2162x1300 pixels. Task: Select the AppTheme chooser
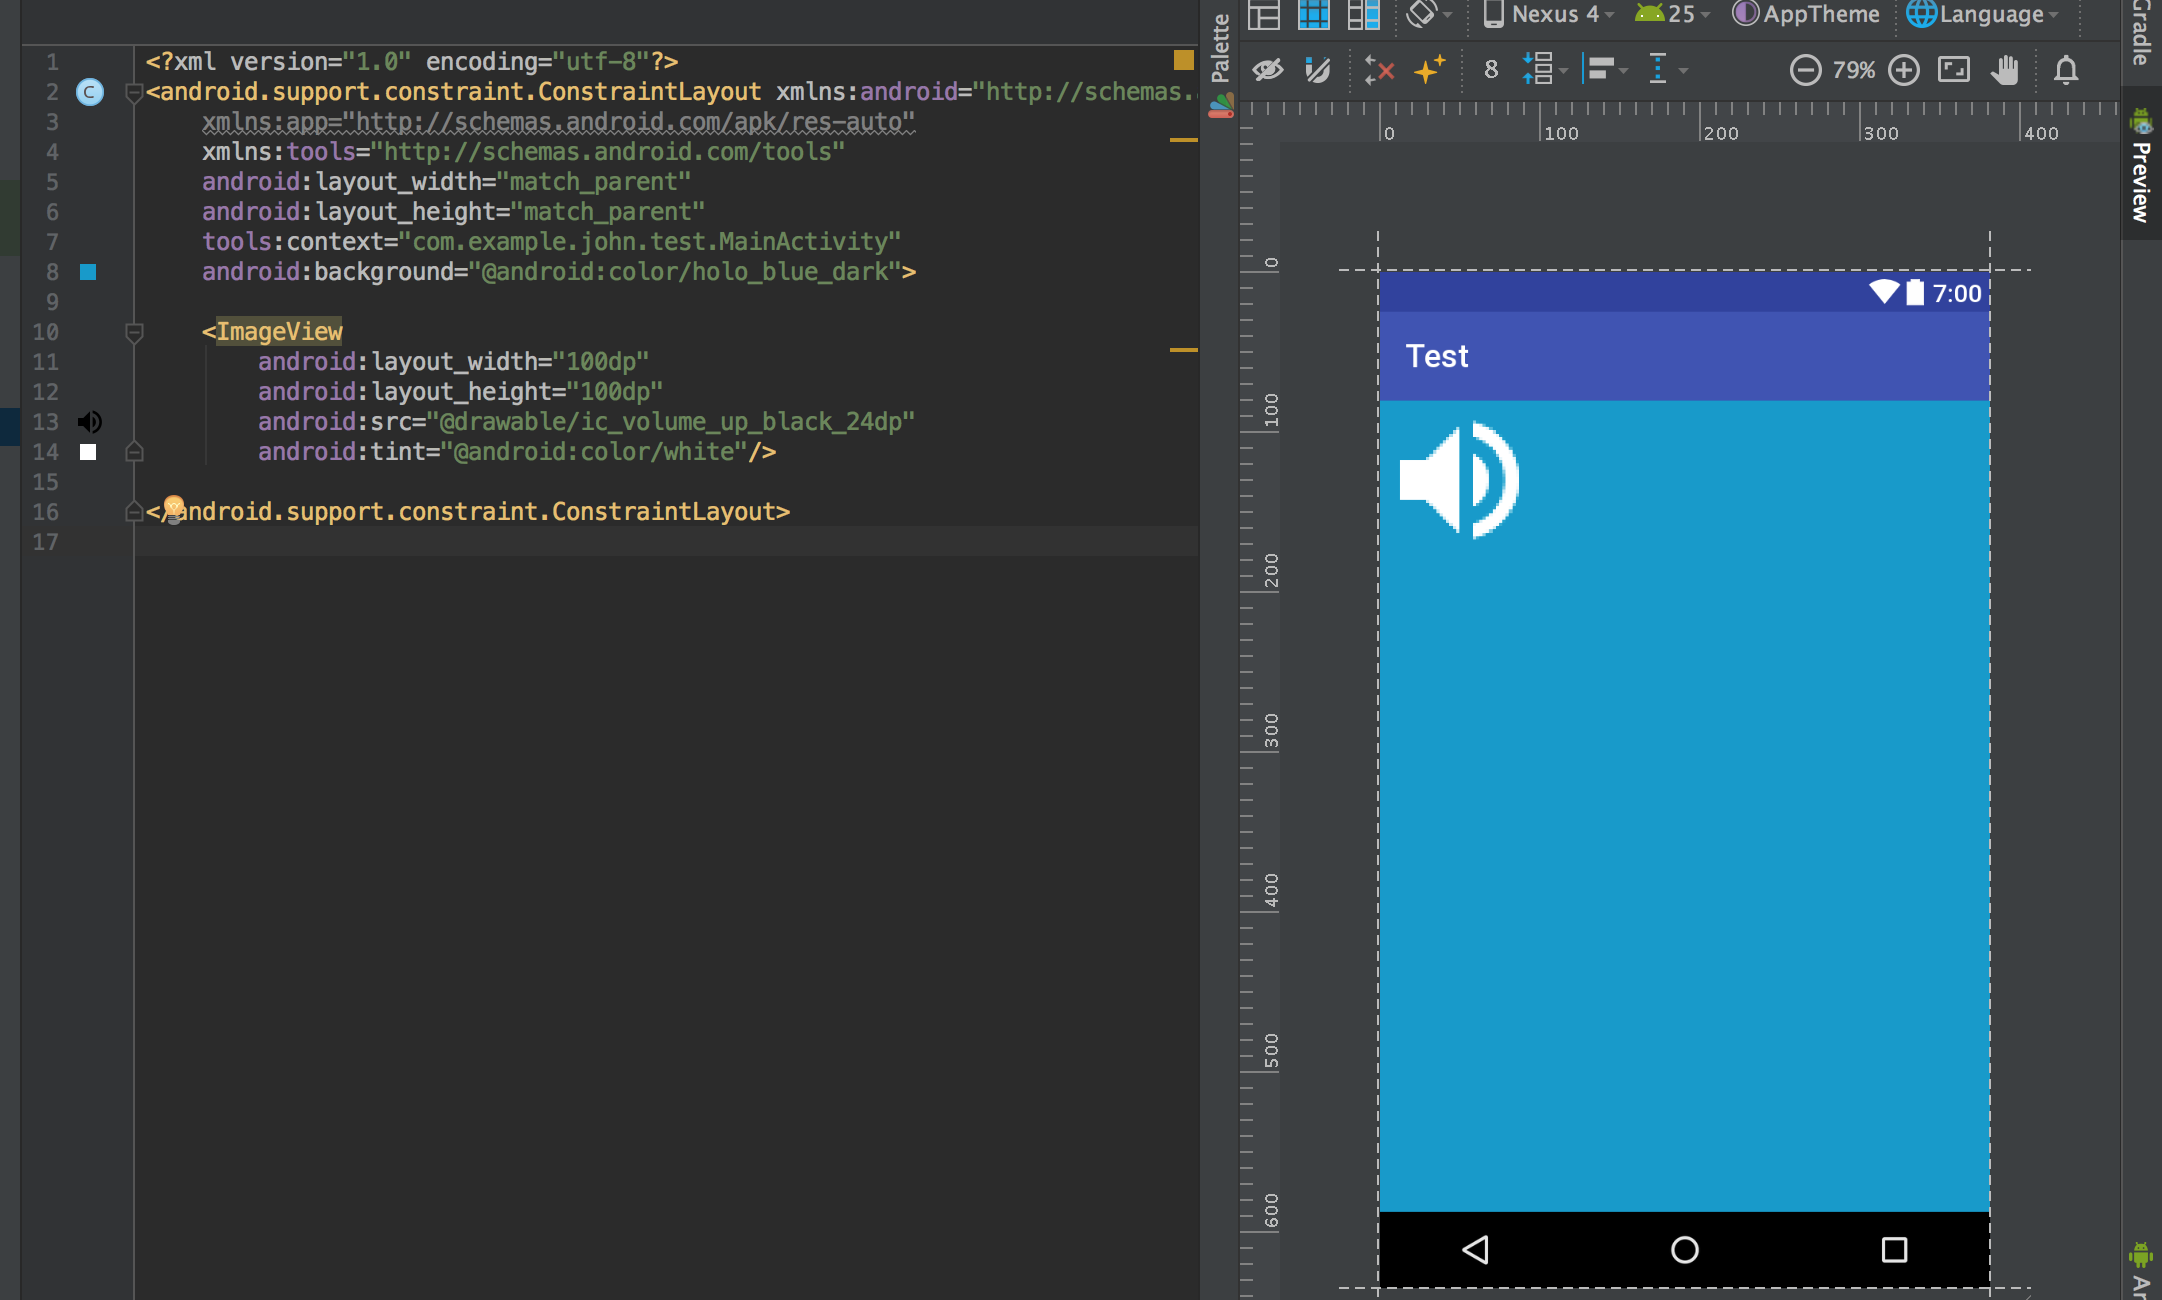(x=1806, y=13)
